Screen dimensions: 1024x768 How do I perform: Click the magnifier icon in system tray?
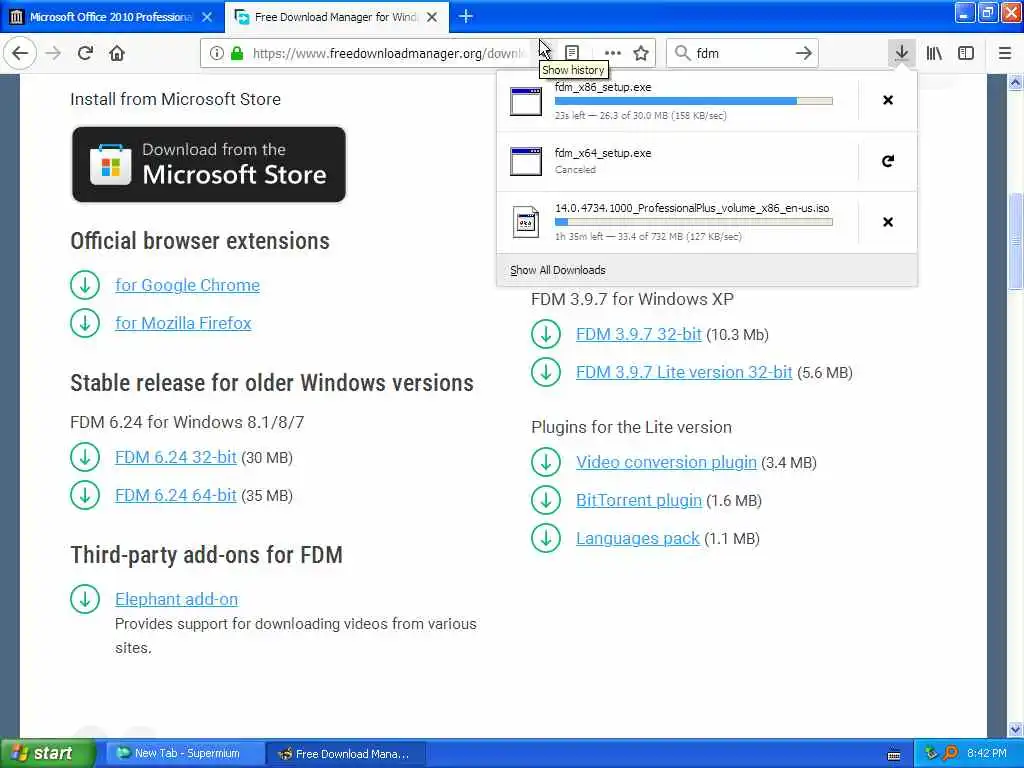coord(950,753)
